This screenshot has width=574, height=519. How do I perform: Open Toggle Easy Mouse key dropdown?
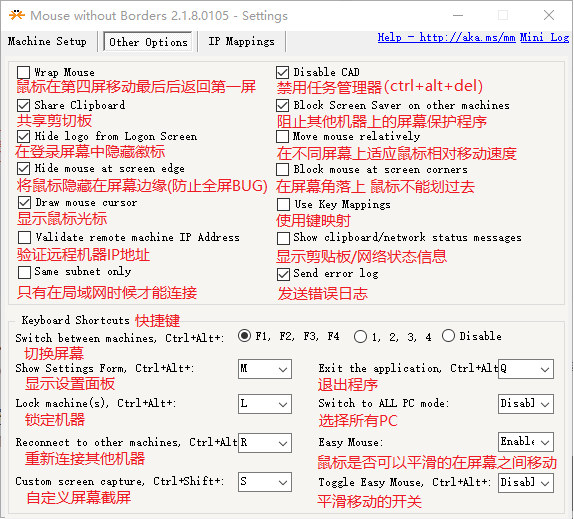tap(526, 482)
